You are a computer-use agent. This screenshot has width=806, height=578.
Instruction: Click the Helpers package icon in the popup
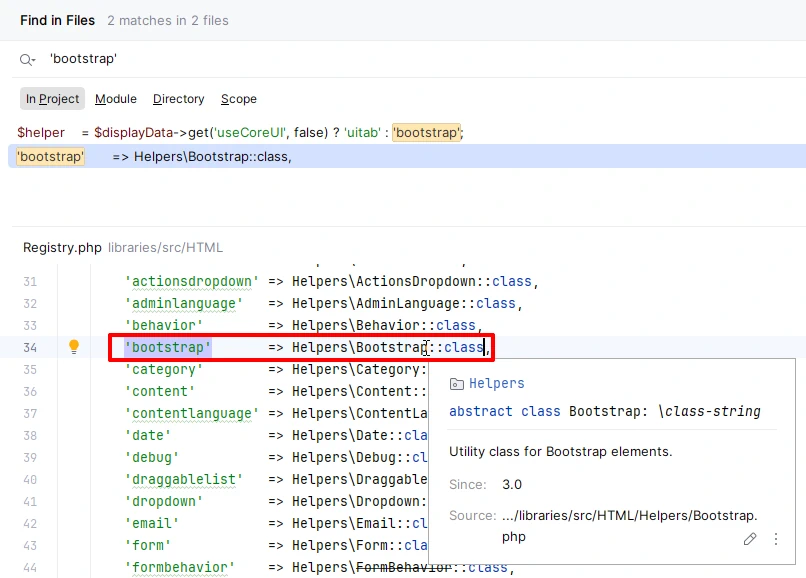[x=457, y=383]
